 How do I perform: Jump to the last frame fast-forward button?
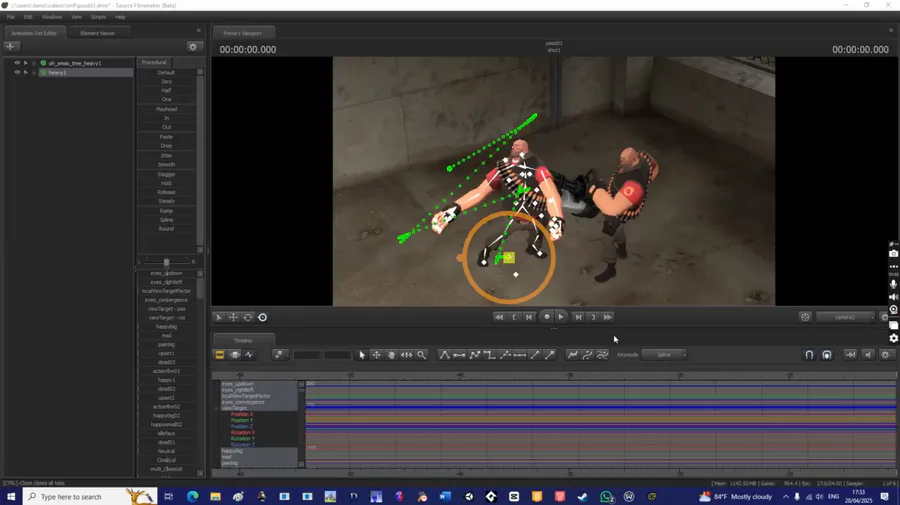607,317
